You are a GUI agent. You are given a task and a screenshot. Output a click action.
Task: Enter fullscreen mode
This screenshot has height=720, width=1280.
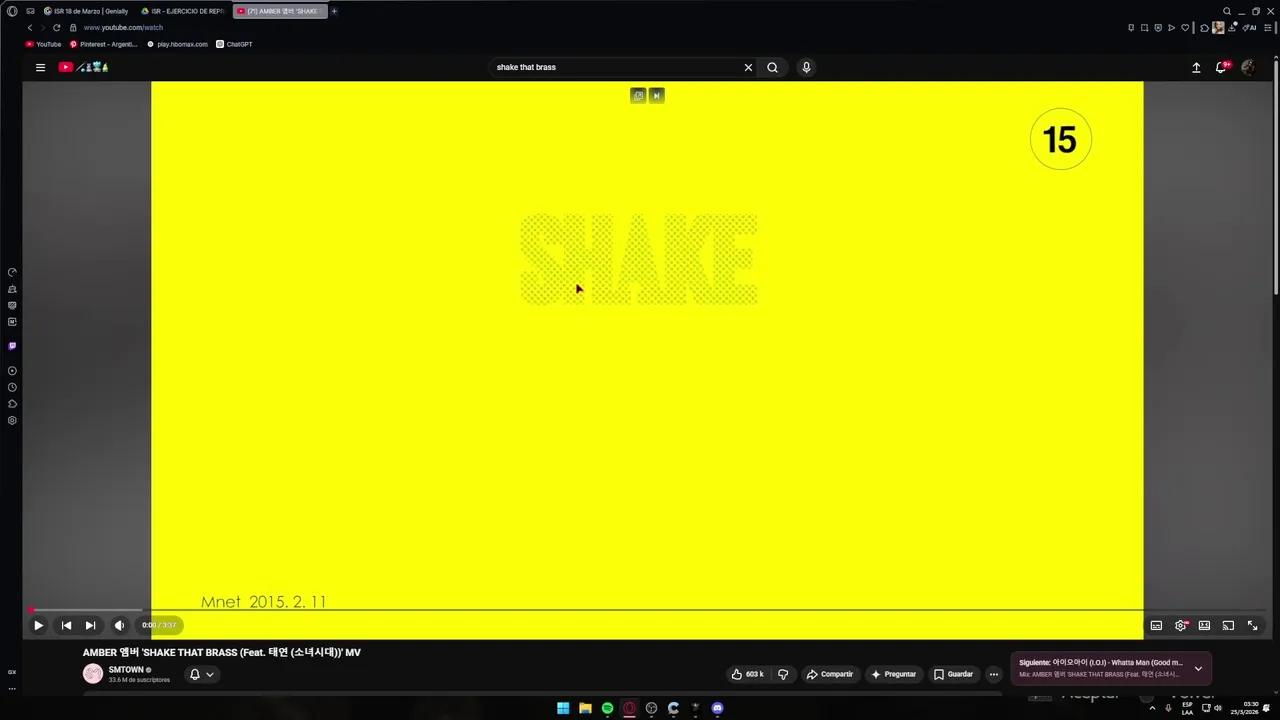coord(1252,625)
